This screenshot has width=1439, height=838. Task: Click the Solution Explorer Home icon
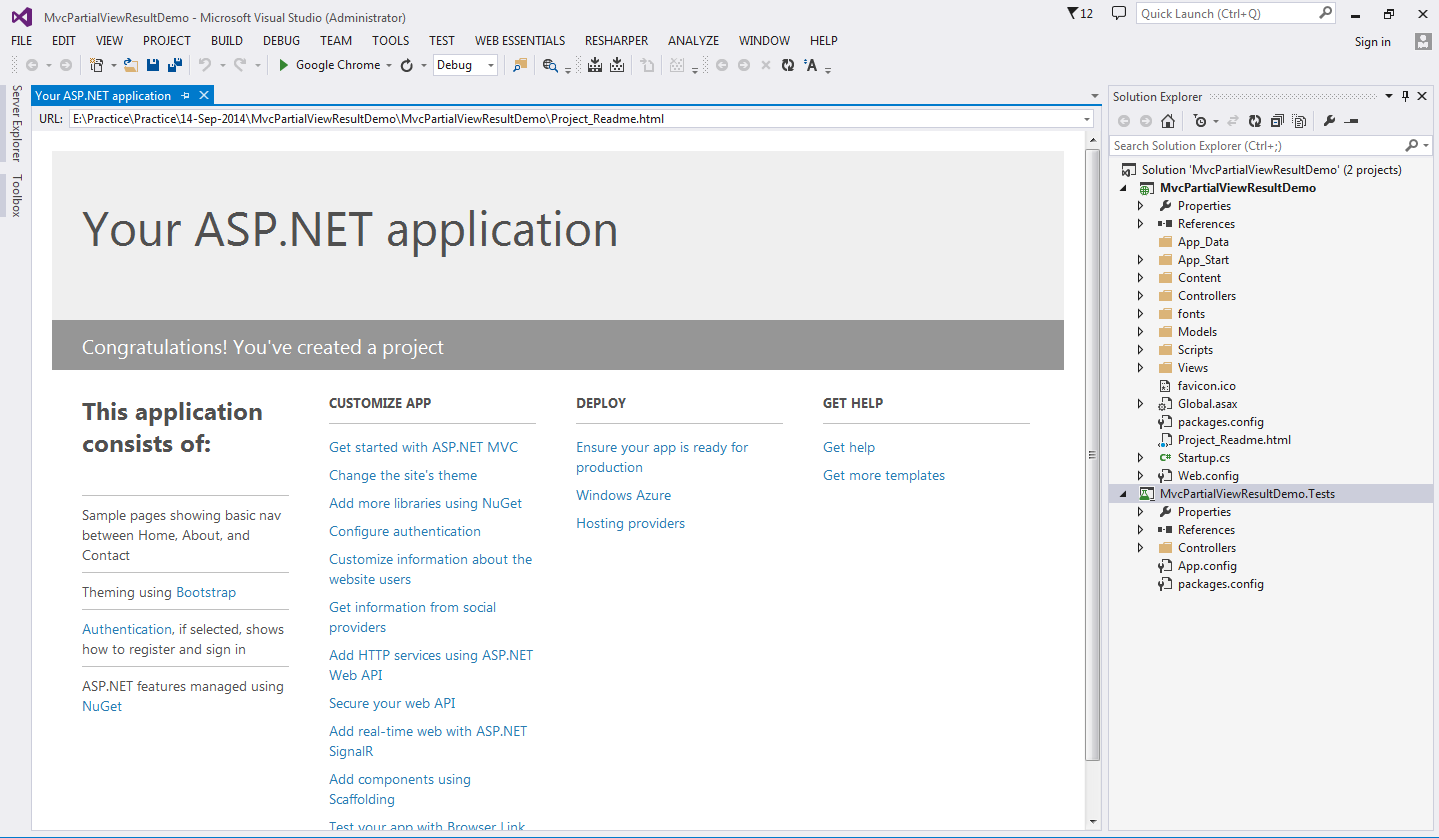click(1167, 120)
